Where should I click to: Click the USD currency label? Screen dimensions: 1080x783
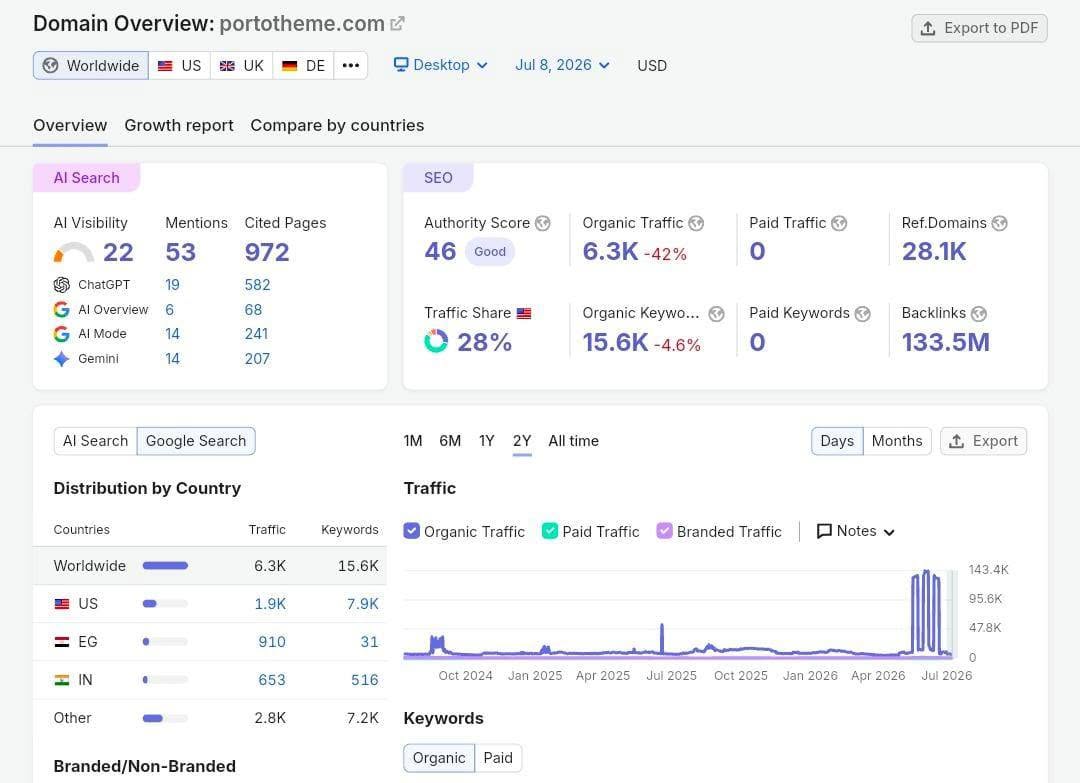652,66
